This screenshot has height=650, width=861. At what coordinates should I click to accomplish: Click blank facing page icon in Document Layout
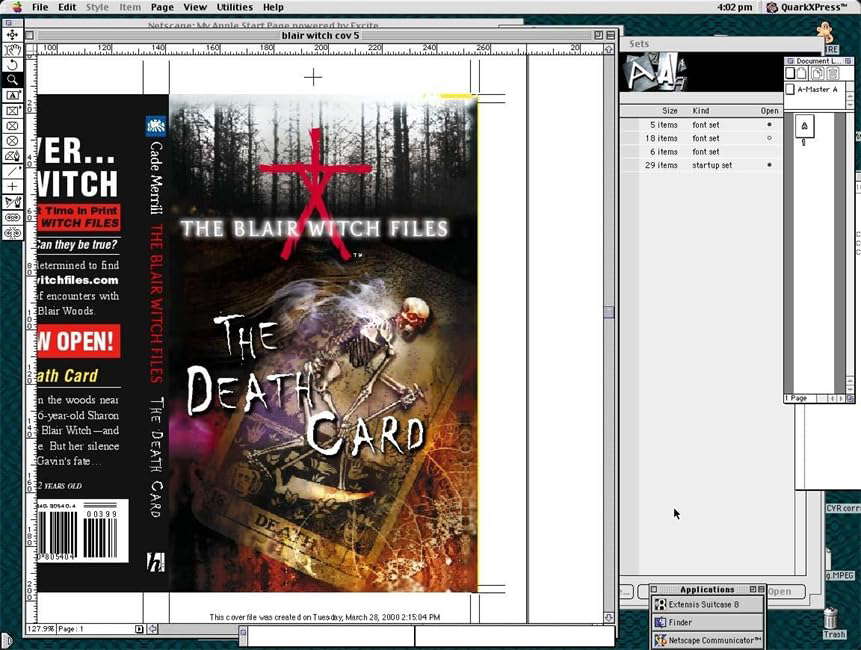(802, 74)
